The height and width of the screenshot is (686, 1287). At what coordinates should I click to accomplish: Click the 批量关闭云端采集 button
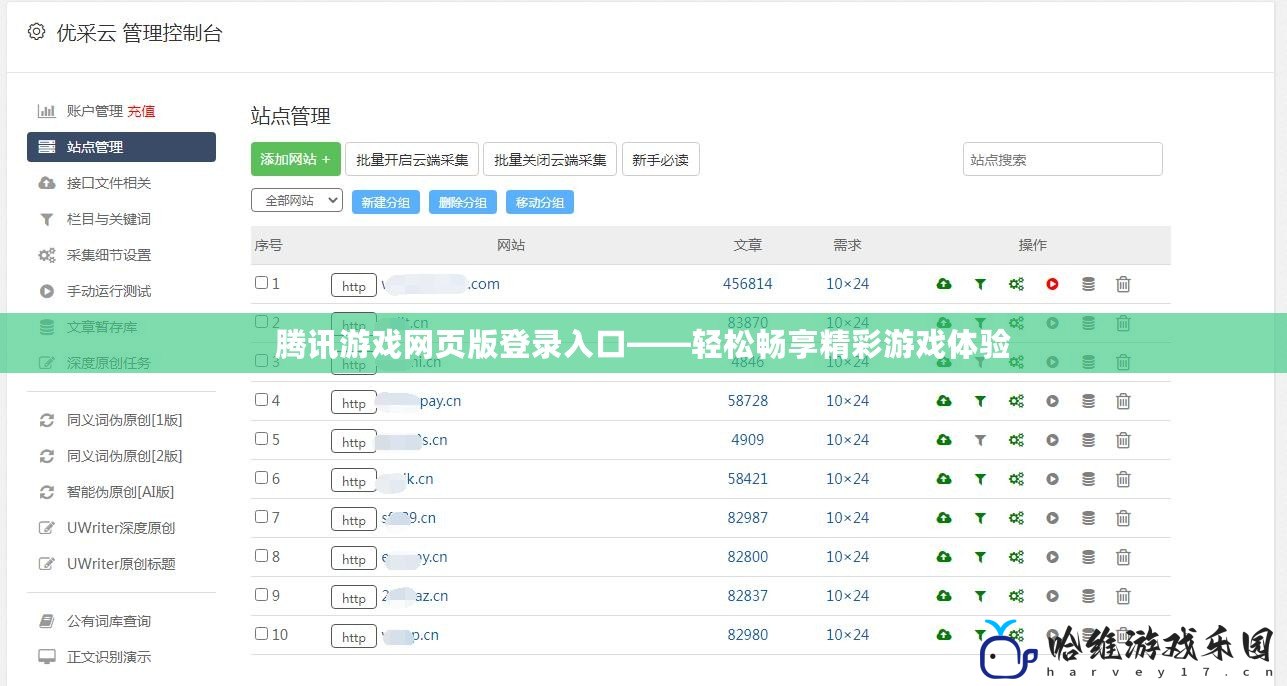coord(550,159)
